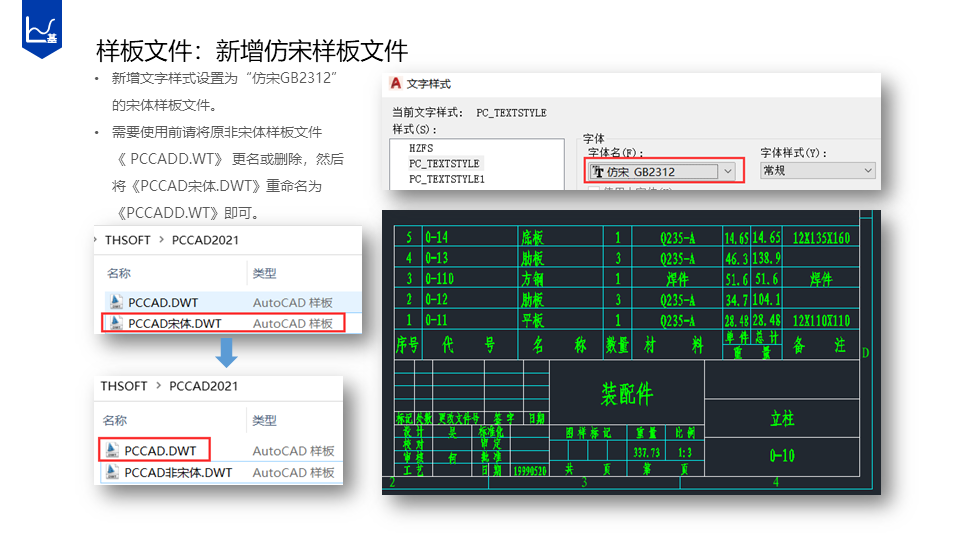Click the file icon next to PCCAD宋体.DWT
Viewport: 960px width, 540px height.
tap(116, 323)
